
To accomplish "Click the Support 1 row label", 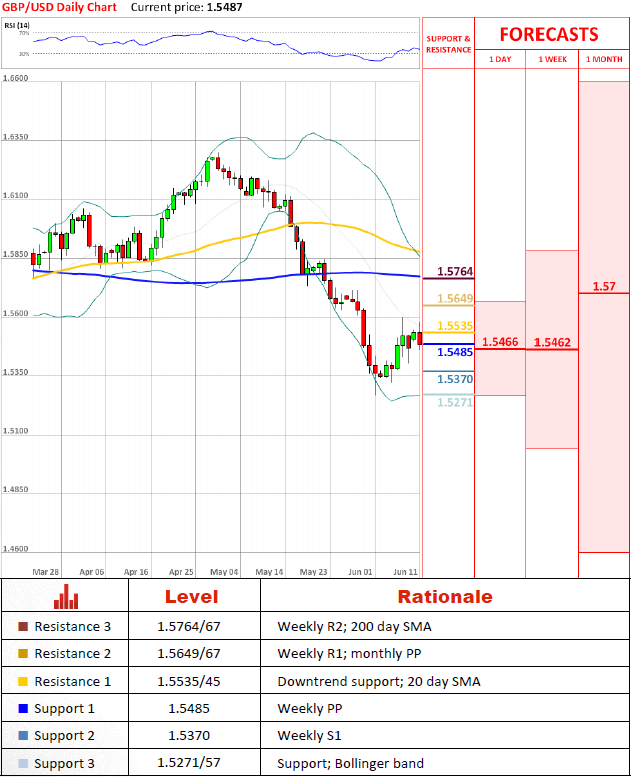I will pyautogui.click(x=64, y=709).
